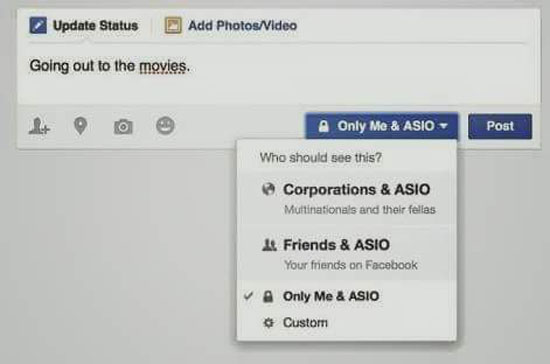Click the Multinationals and their fellas subtitle
The image size is (550, 364).
tap(360, 210)
